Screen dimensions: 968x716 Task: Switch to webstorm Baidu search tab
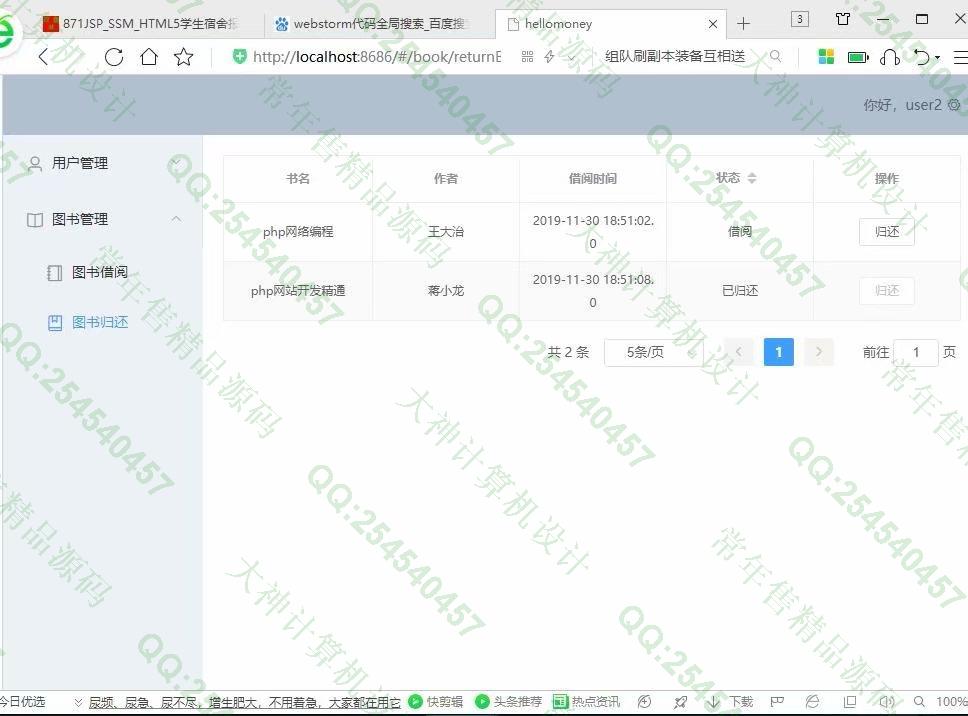pyautogui.click(x=372, y=24)
